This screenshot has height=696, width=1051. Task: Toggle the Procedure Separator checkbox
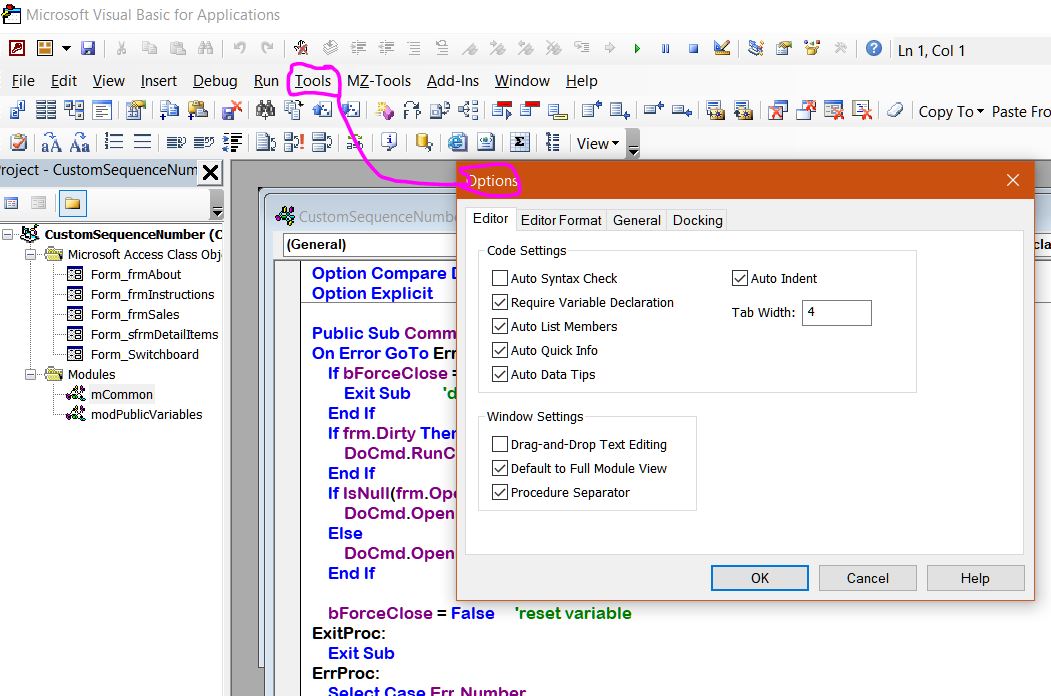point(499,492)
